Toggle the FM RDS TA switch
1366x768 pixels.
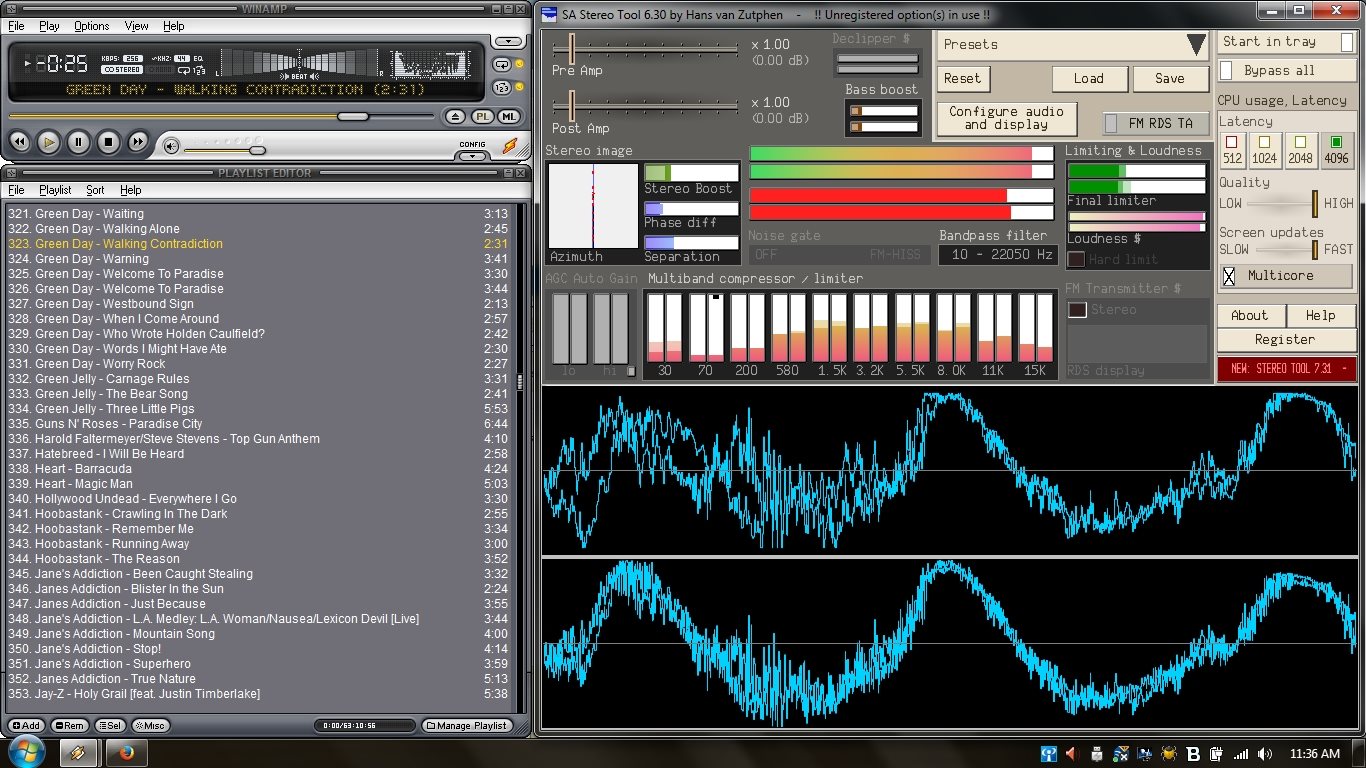pos(1156,123)
